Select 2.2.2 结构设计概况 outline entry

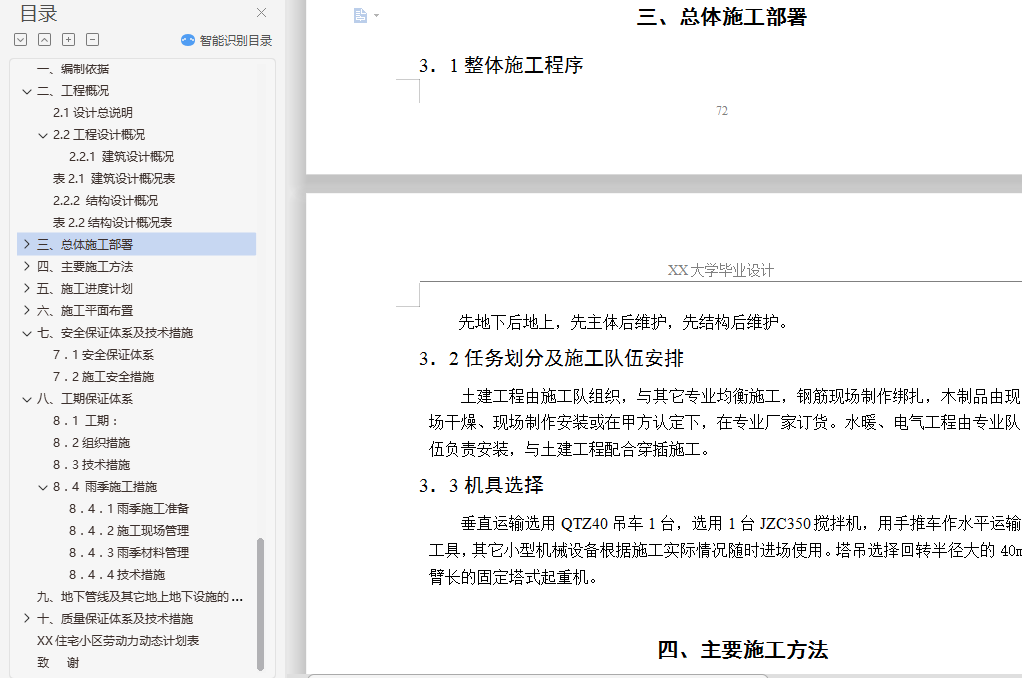coord(106,201)
